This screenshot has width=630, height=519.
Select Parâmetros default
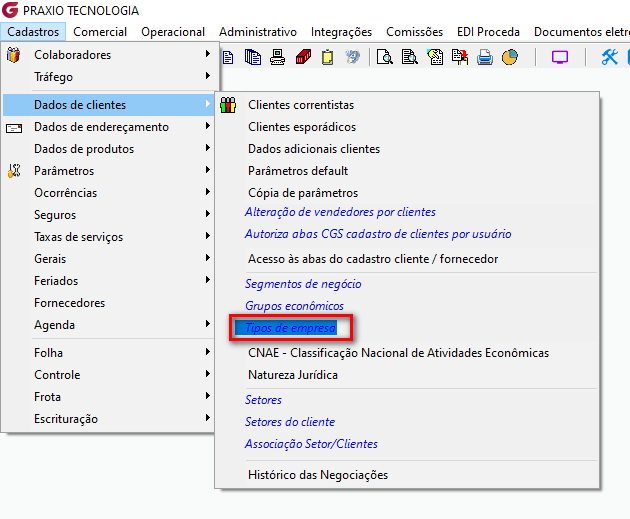click(298, 171)
